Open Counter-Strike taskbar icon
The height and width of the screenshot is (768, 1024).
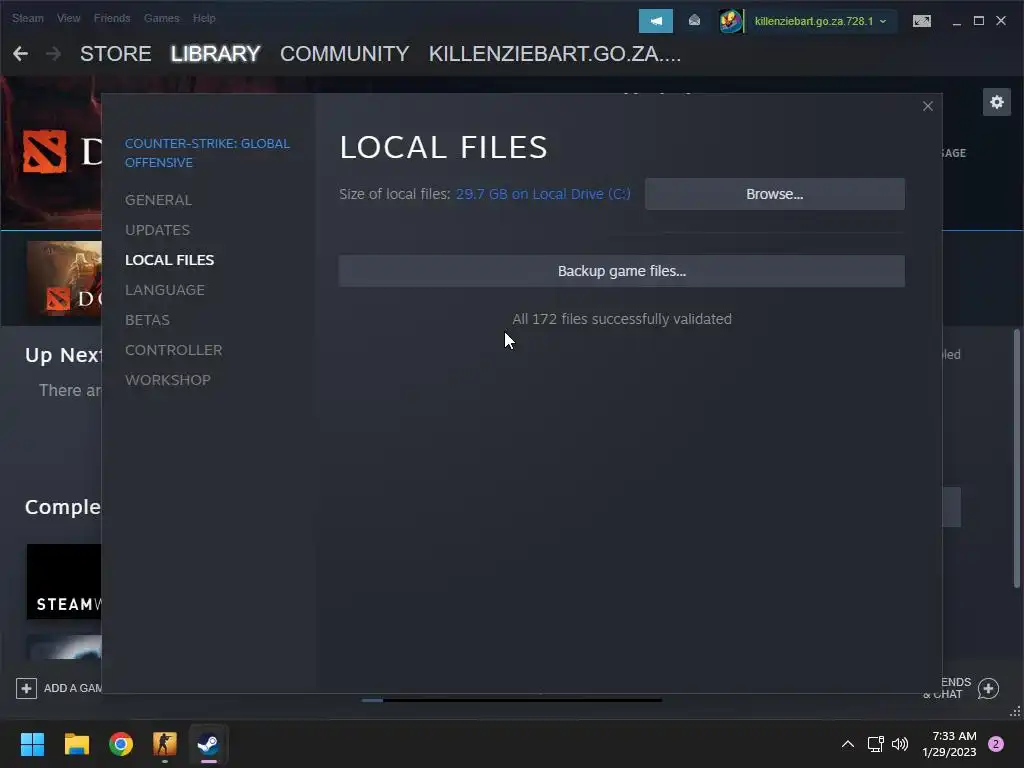click(165, 744)
